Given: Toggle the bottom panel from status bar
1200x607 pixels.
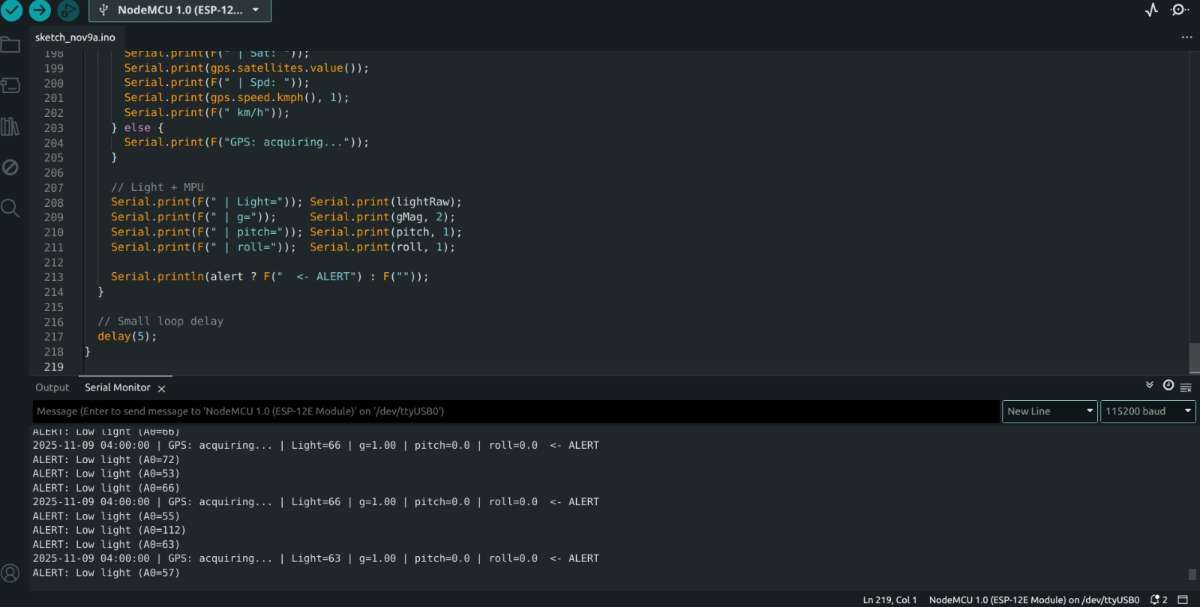Looking at the screenshot, I should 1182,599.
